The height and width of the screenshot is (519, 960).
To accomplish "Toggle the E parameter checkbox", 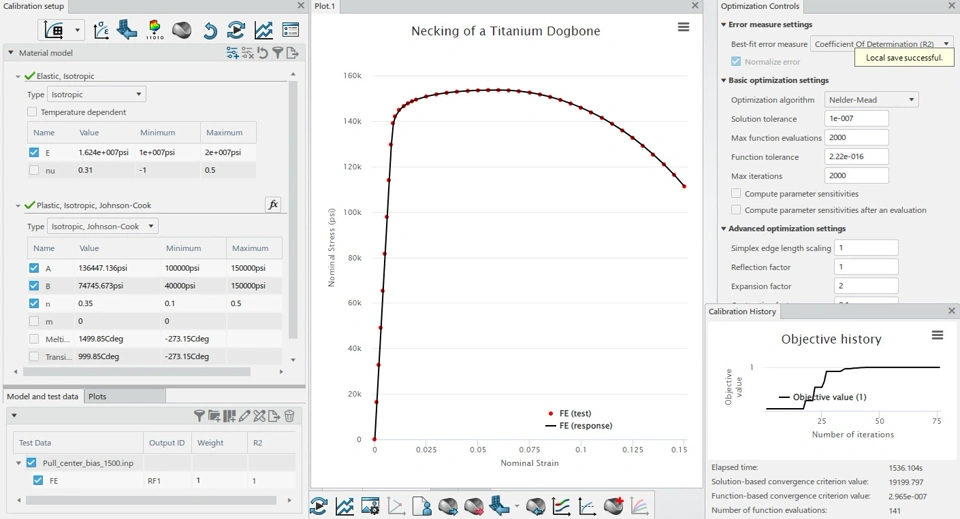I will tap(34, 152).
